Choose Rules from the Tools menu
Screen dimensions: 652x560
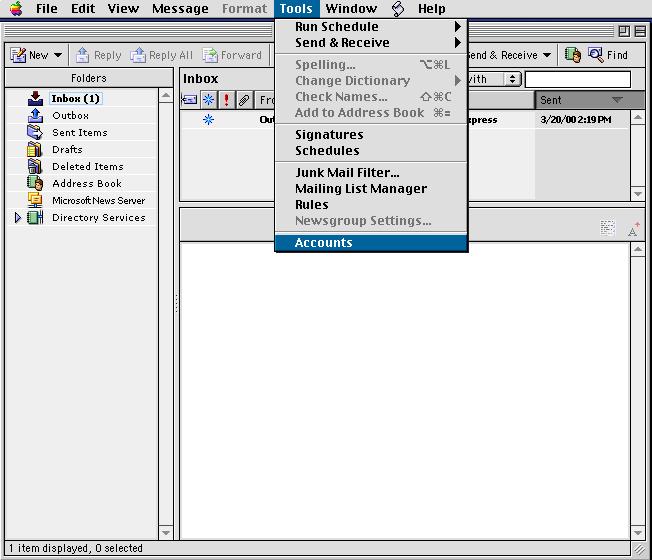pos(371,205)
